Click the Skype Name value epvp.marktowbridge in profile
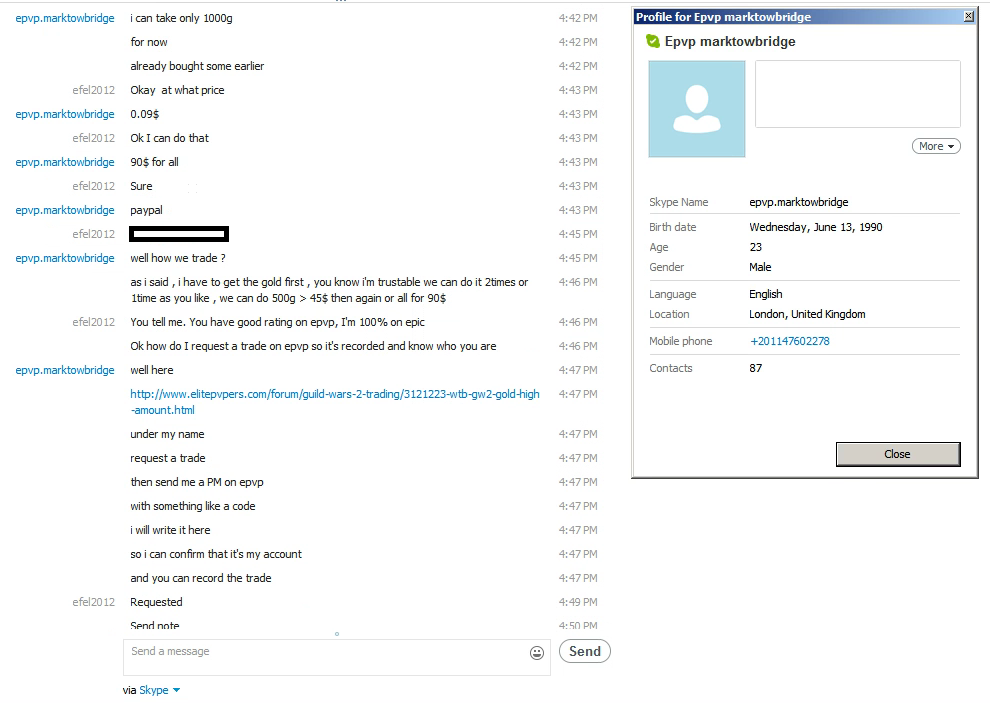 click(x=799, y=202)
